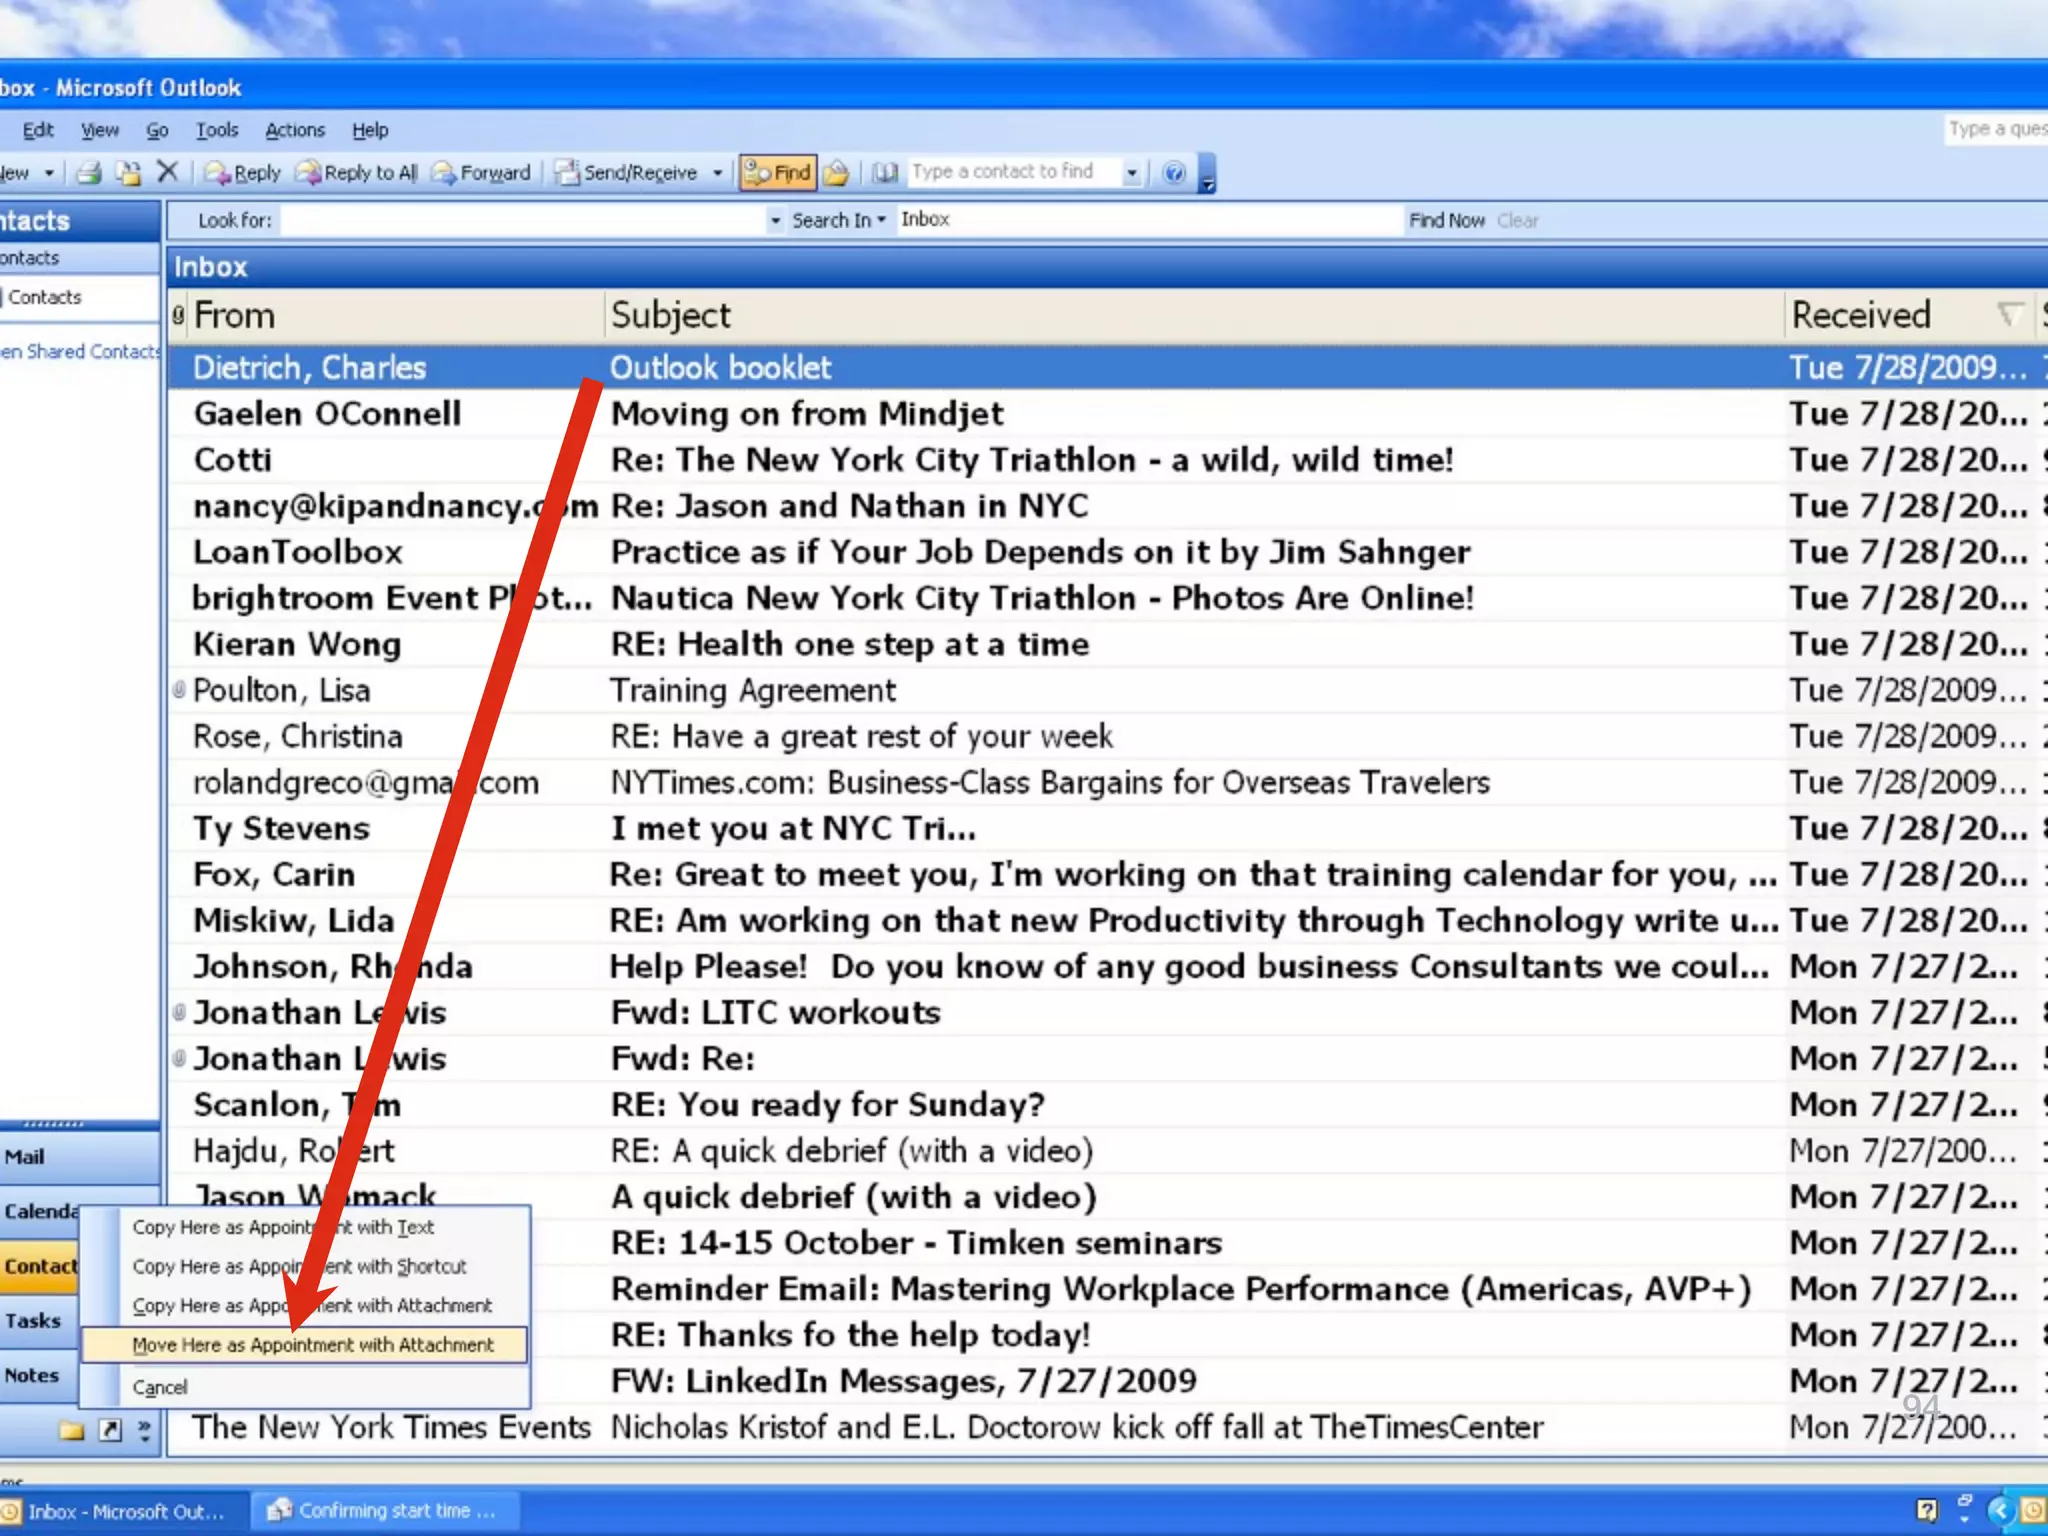2048x1536 pixels.
Task: Toggle the Find bar button
Action: click(778, 172)
